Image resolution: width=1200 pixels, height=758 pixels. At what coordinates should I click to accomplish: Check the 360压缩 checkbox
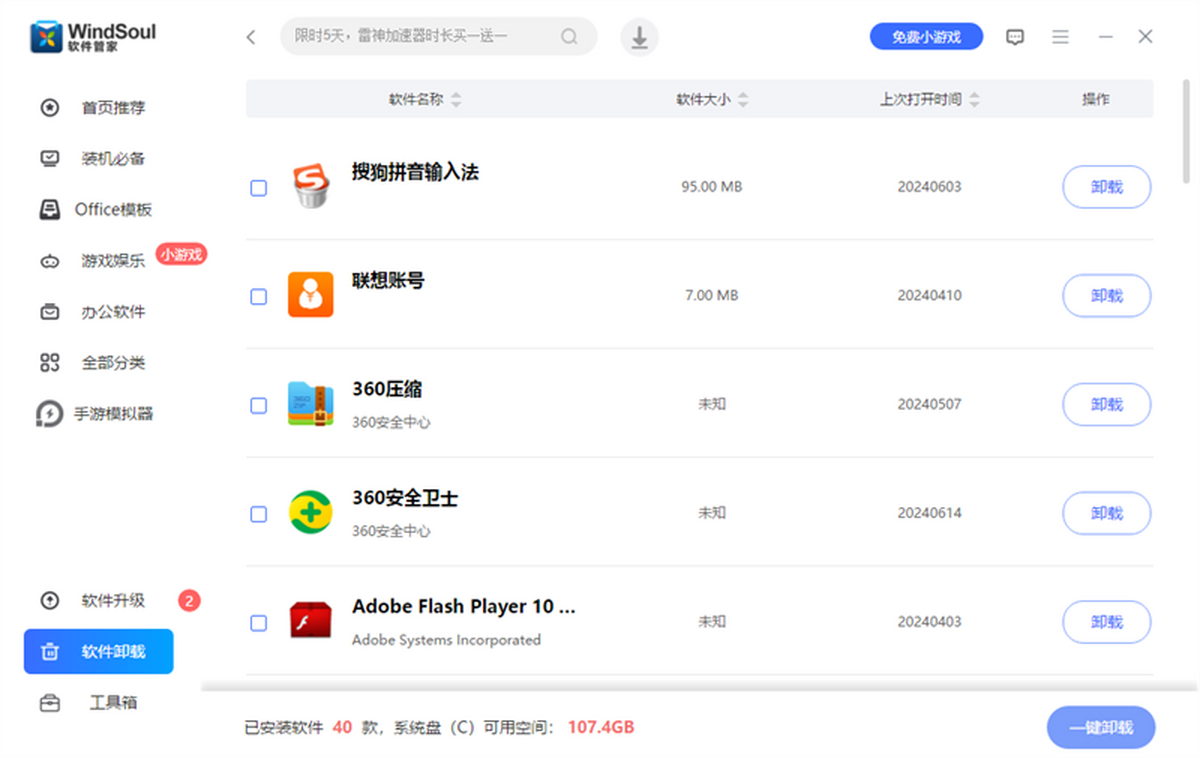tap(258, 405)
